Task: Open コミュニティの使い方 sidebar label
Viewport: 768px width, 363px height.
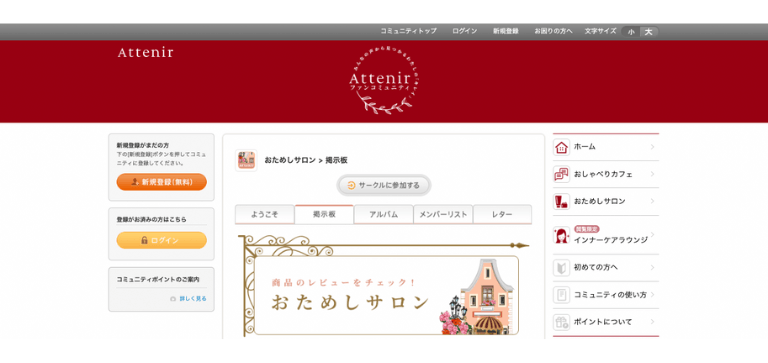Action: pos(610,295)
